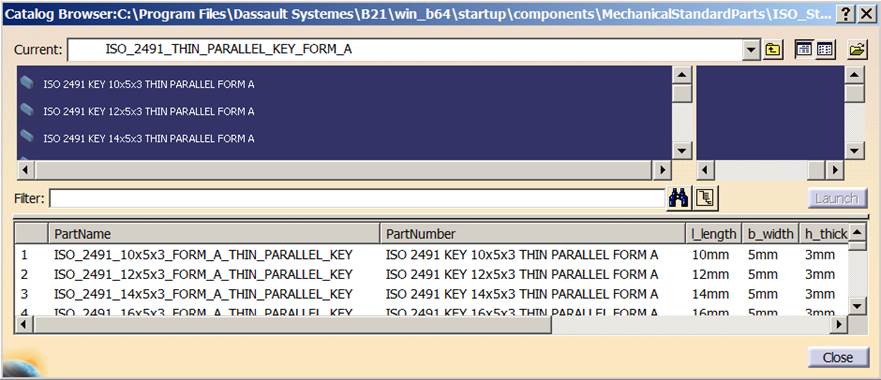
Task: Open the query builder icon beside binoculars
Action: click(x=705, y=198)
